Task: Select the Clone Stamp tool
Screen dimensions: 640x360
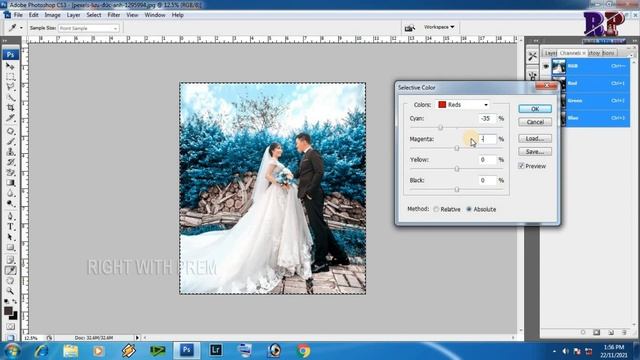Action: [10, 152]
